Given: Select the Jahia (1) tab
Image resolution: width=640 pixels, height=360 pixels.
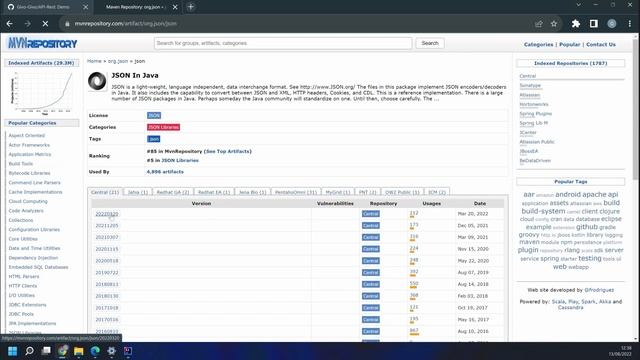Looking at the screenshot, I should (x=138, y=192).
